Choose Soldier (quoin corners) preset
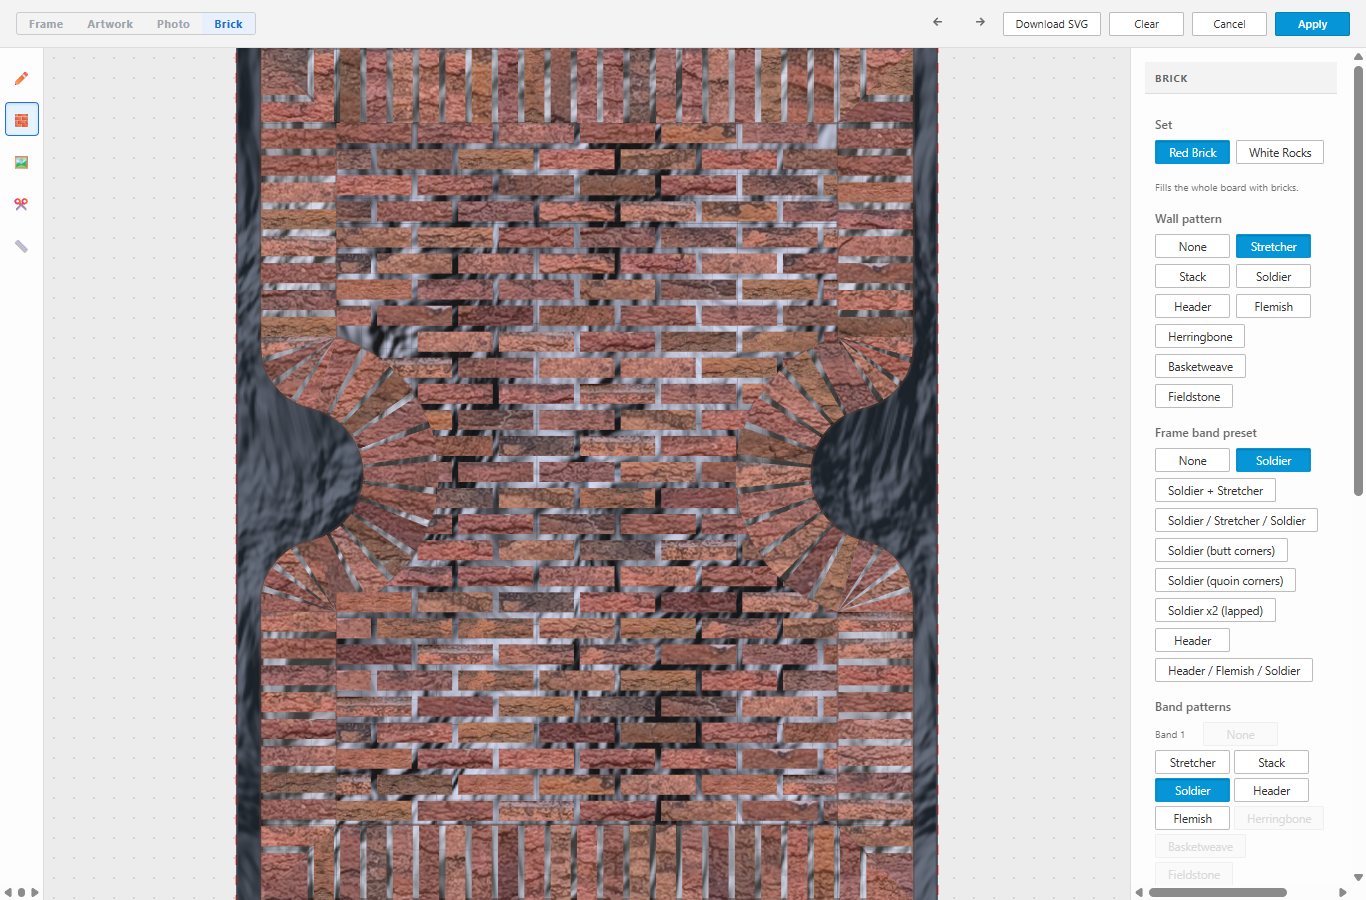This screenshot has height=900, width=1366. click(1225, 580)
